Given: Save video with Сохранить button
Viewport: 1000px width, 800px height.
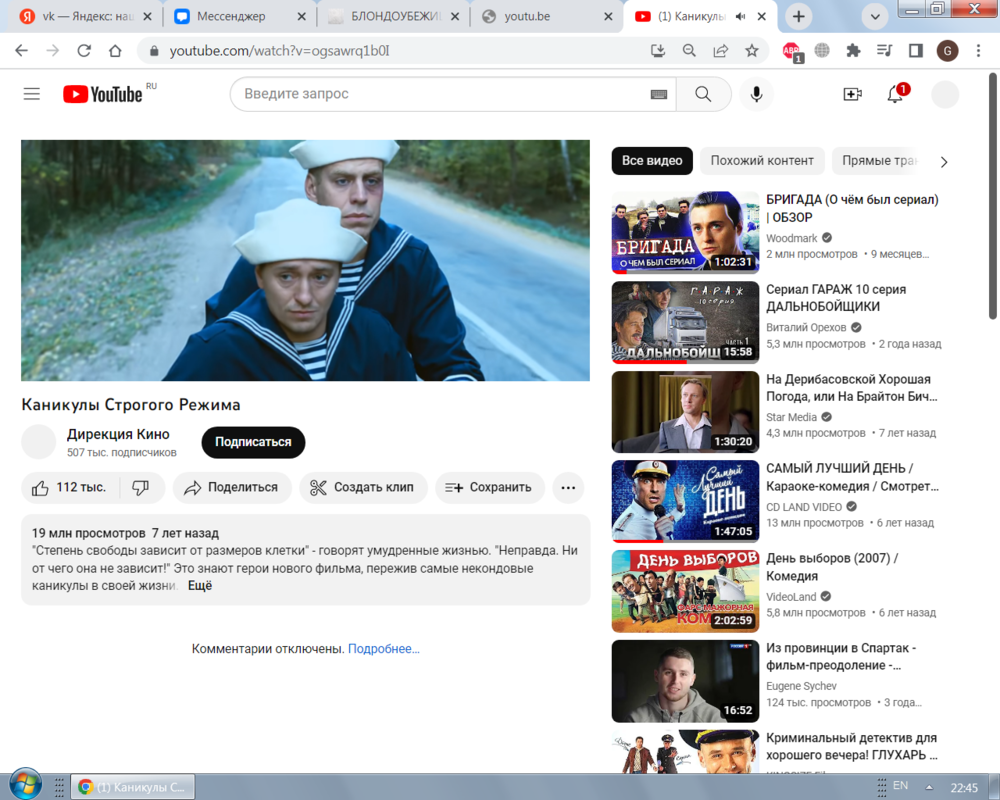Looking at the screenshot, I should tap(490, 488).
